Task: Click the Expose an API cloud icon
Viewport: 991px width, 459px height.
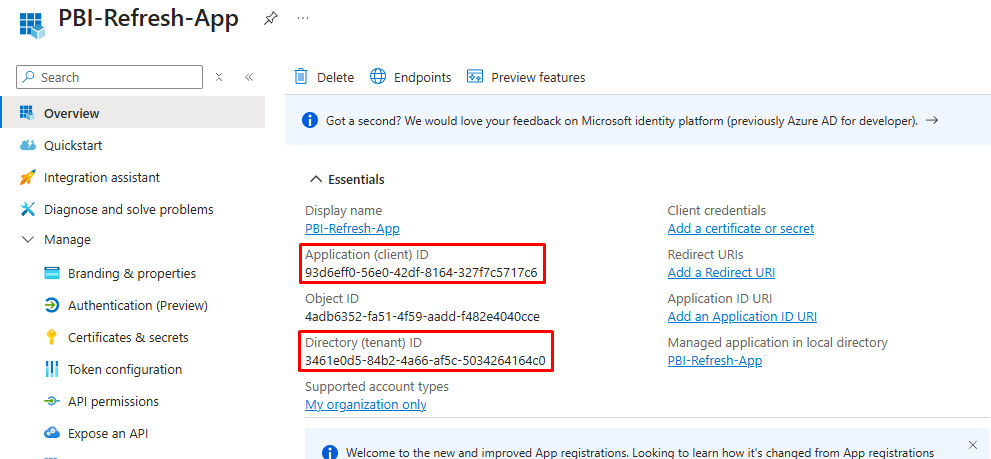Action: coord(52,433)
